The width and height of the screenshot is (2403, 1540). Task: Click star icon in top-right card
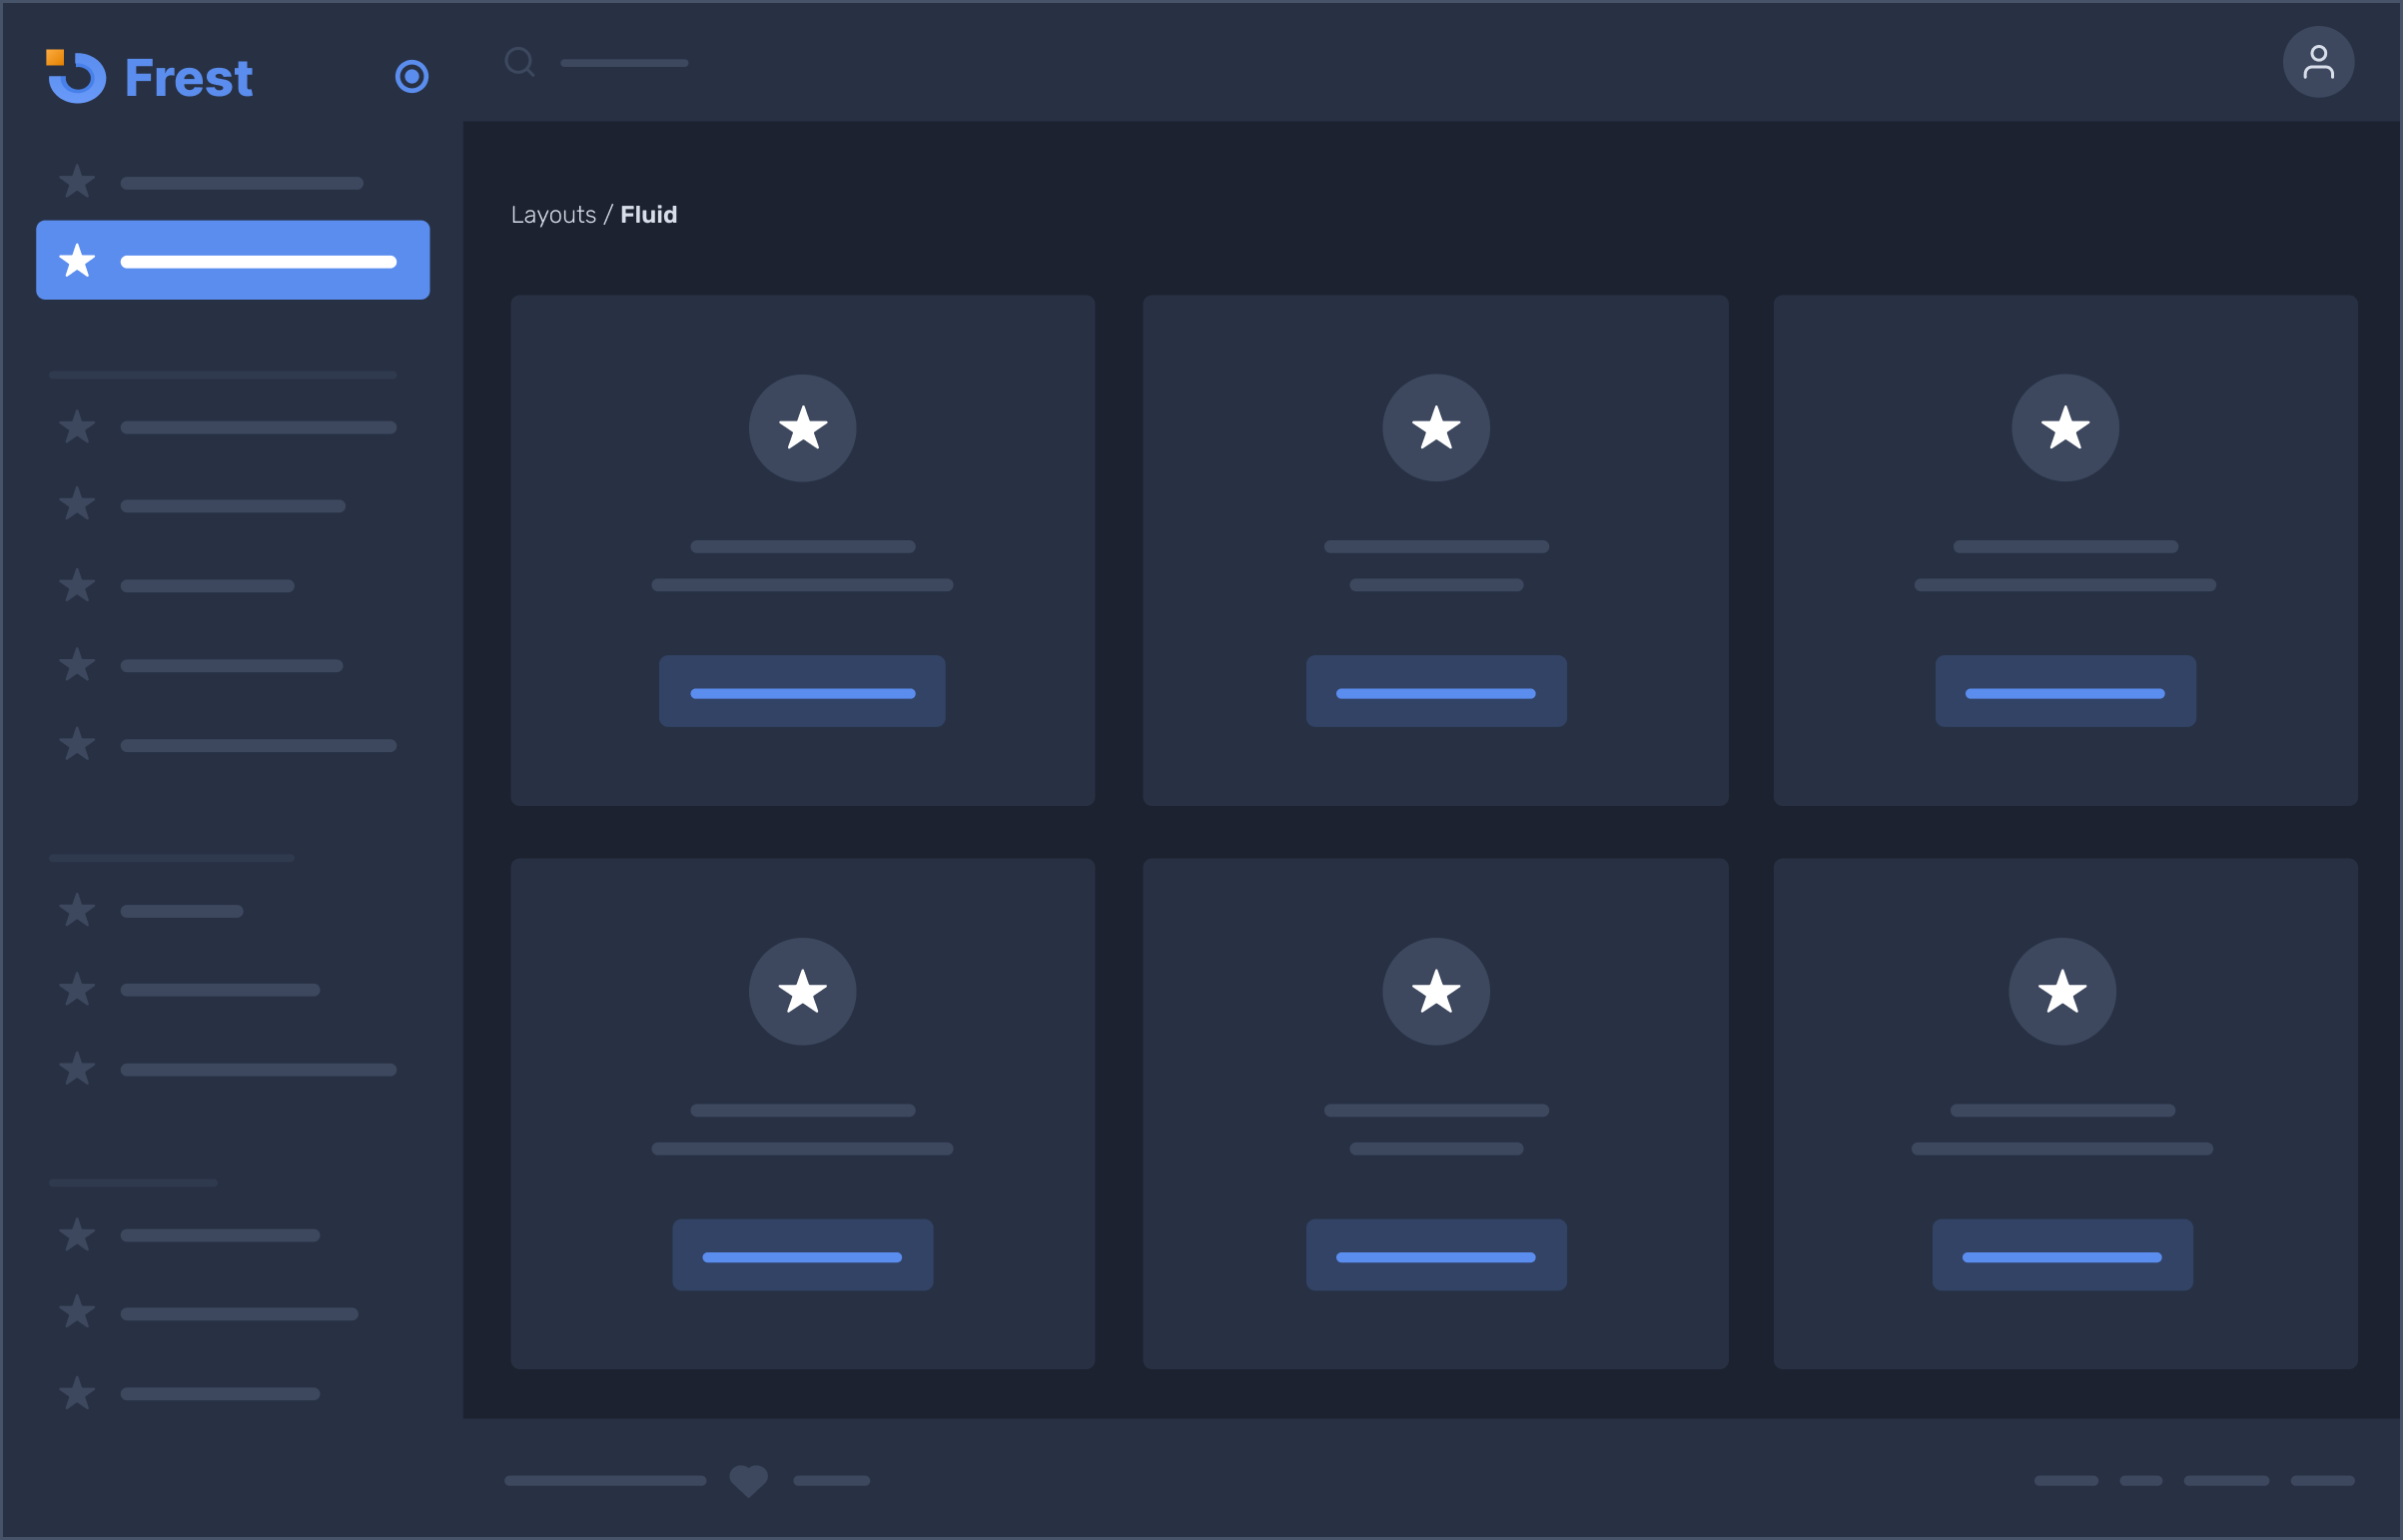(2064, 428)
